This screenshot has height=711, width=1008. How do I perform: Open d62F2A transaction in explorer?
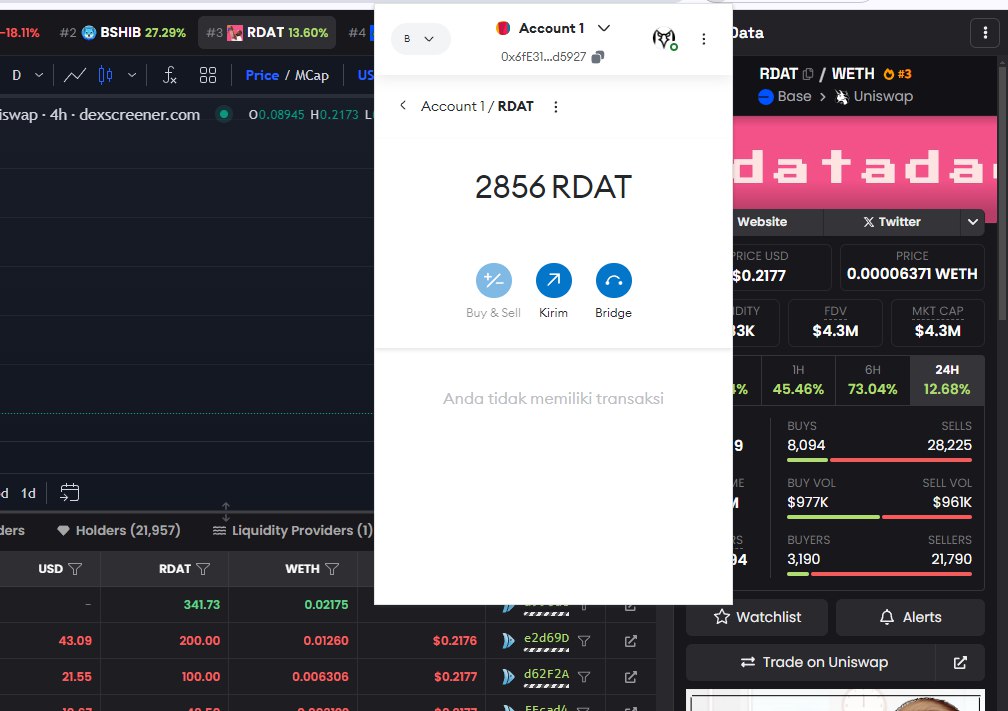point(631,677)
